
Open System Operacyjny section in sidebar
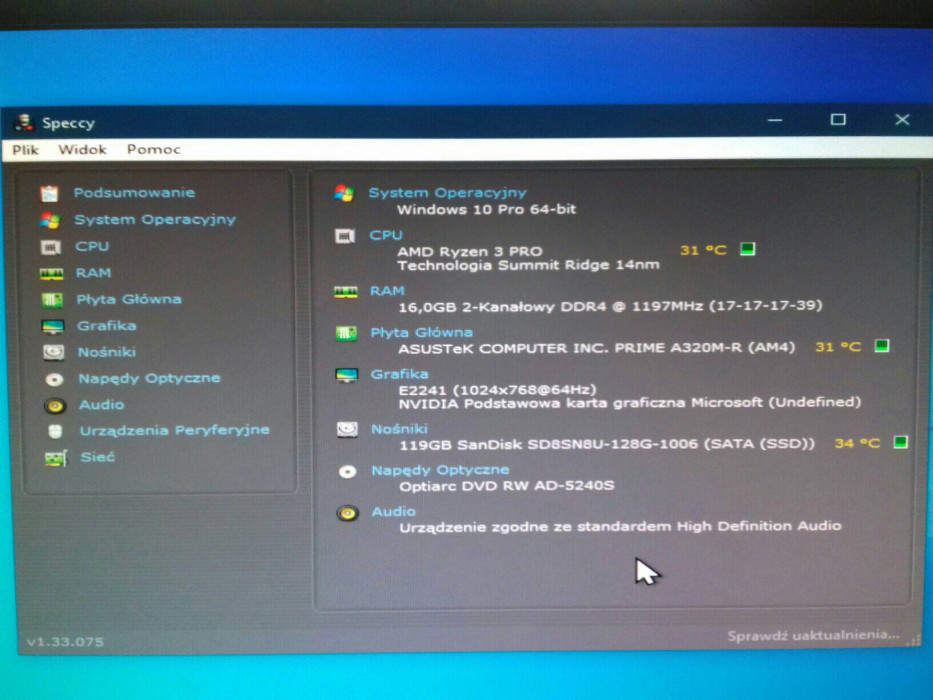point(155,220)
